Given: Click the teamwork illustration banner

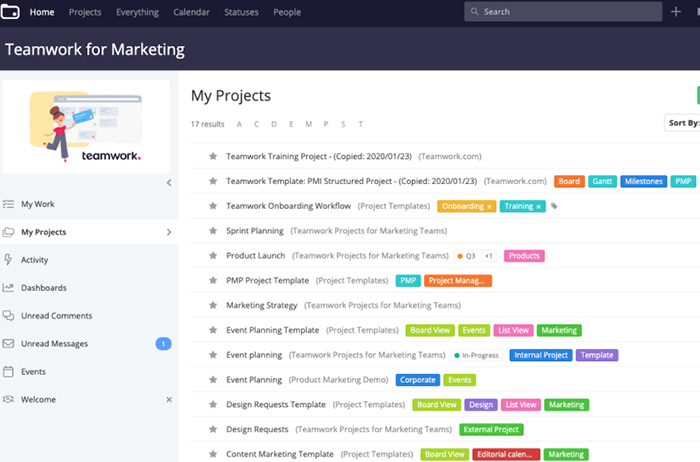Looking at the screenshot, I should (86, 127).
